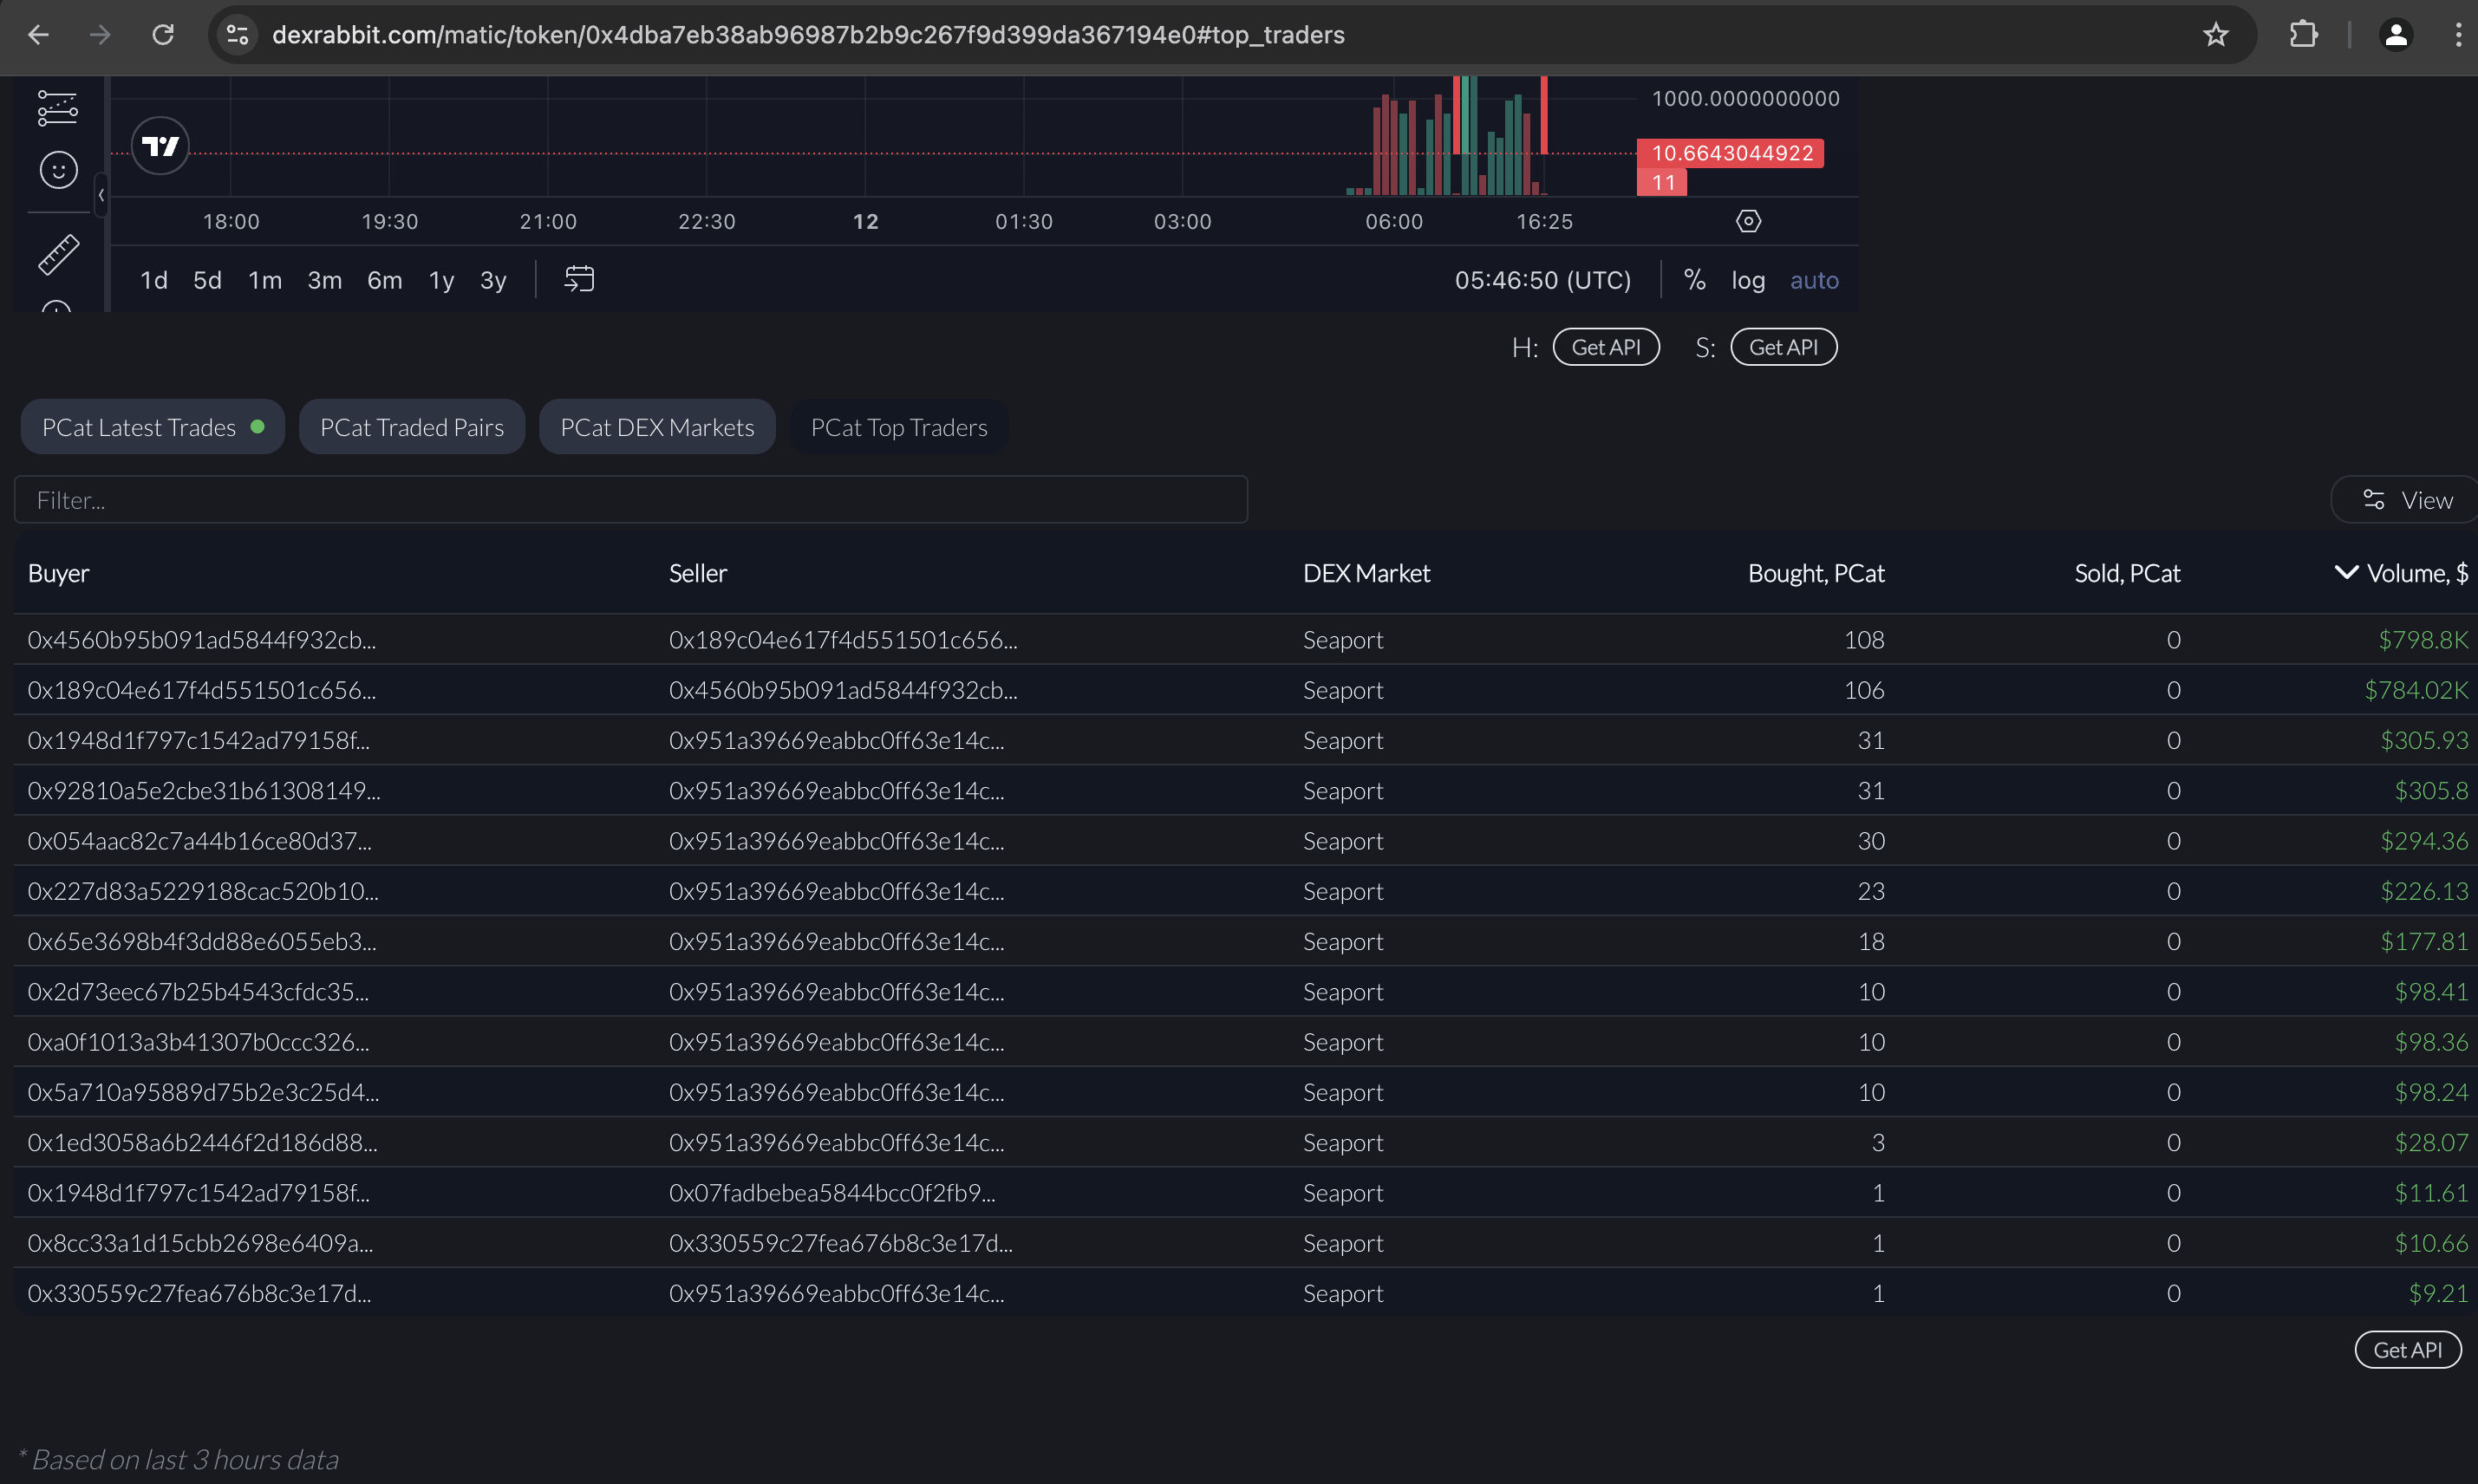Image resolution: width=2478 pixels, height=1484 pixels.
Task: Select the ruler measure tool
Action: click(x=58, y=254)
